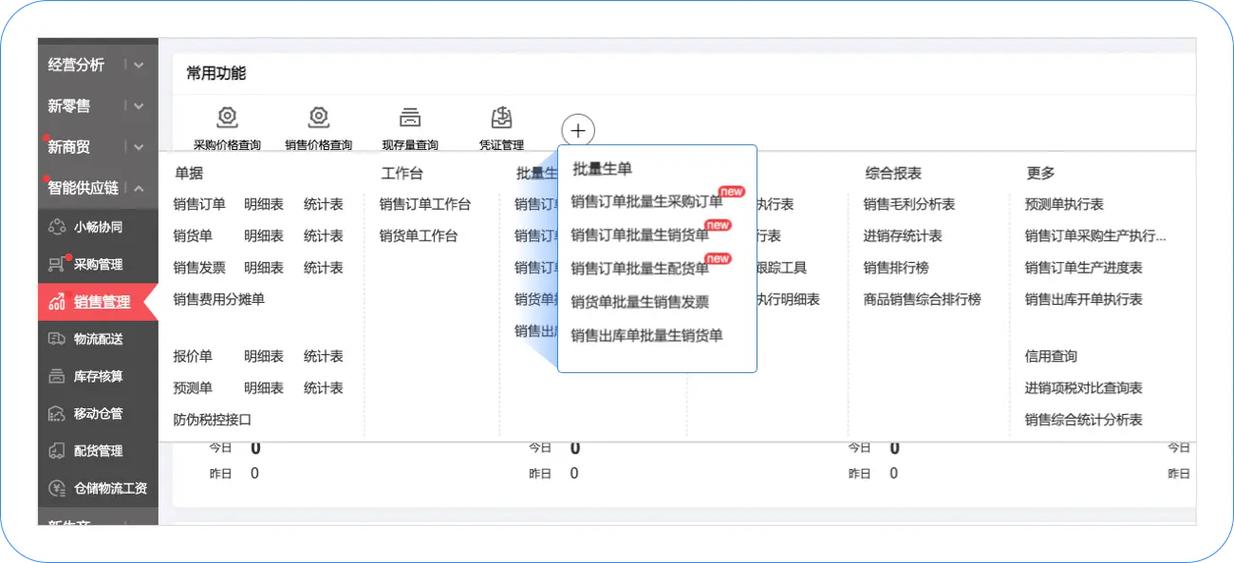Choose 销货单批量生销售发票 in popup

pyautogui.click(x=640, y=302)
